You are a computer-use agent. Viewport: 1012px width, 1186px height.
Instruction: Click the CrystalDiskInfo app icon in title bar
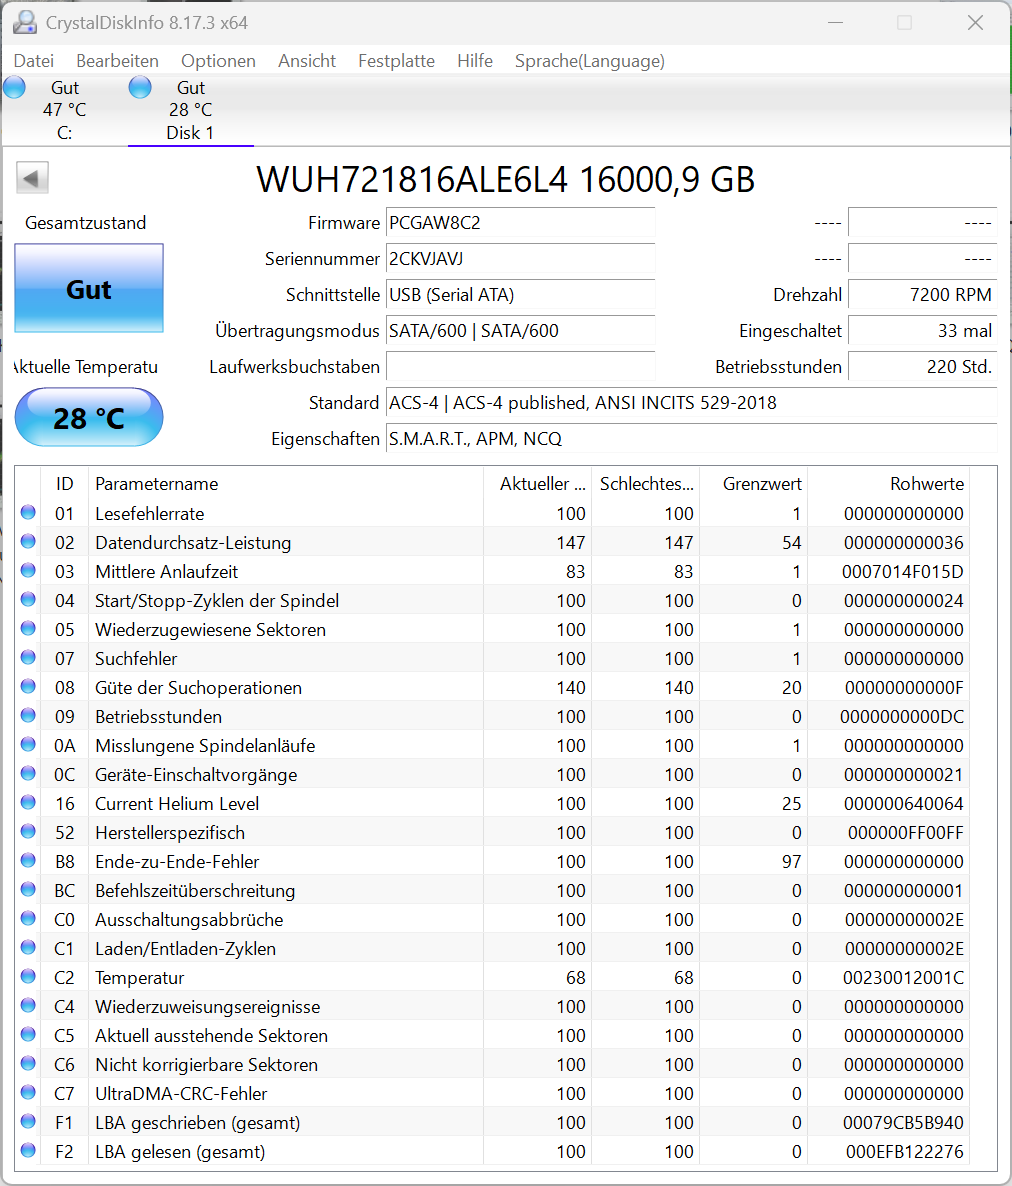coord(25,23)
